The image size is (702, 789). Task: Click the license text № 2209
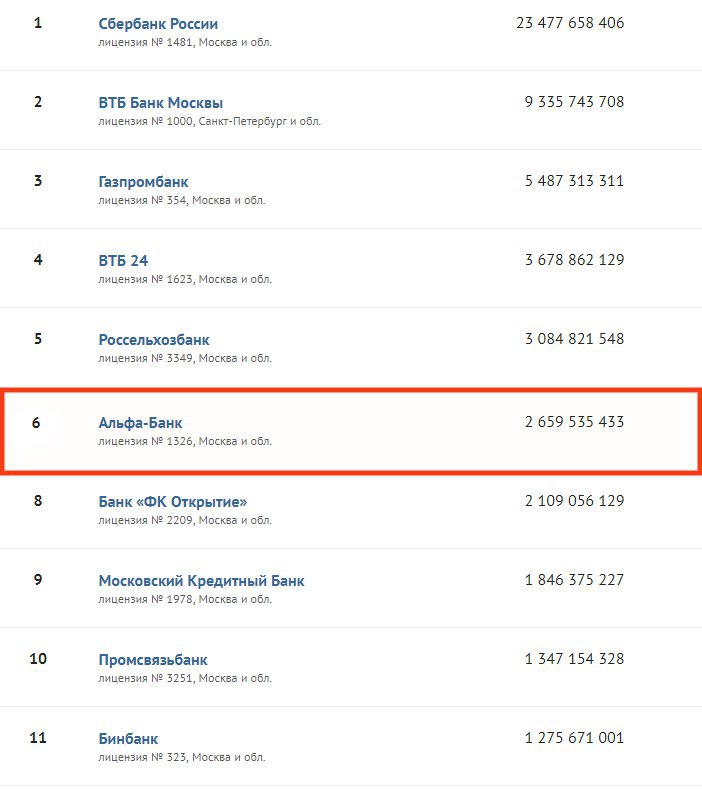pos(185,520)
